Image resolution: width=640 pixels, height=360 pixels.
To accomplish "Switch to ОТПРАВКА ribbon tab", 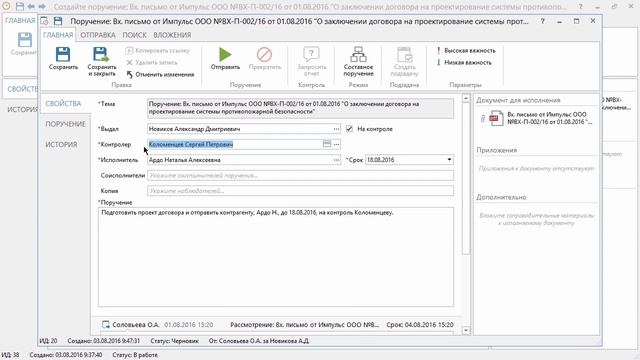I will click(x=98, y=35).
